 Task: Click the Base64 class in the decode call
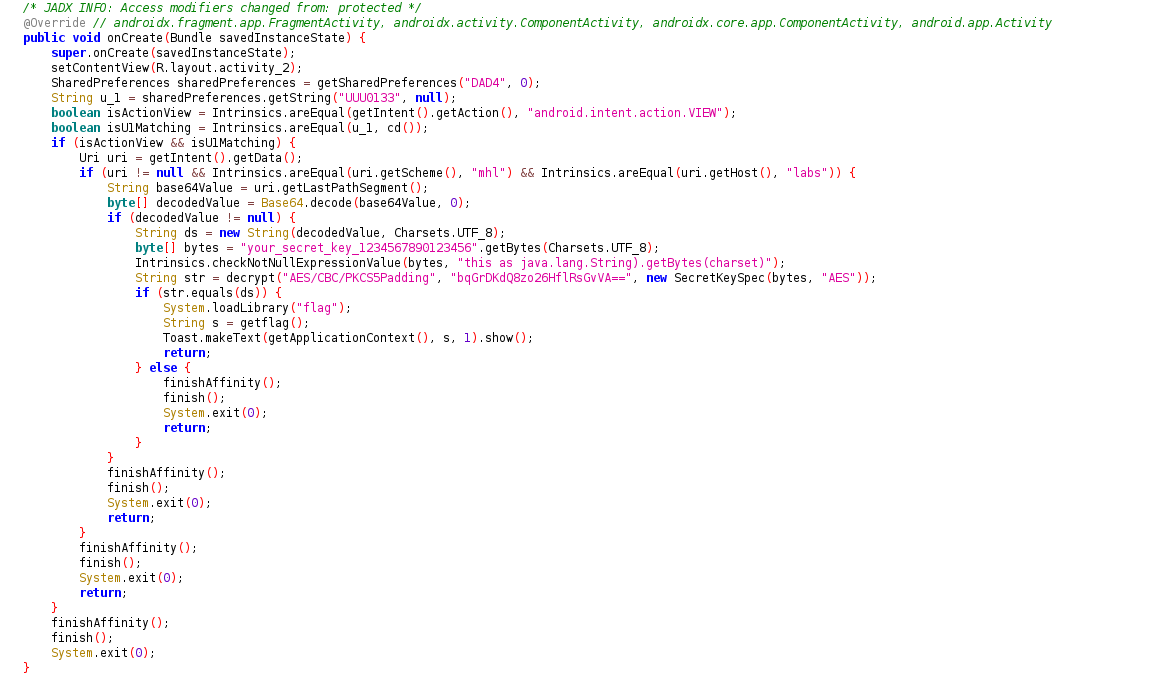(282, 203)
